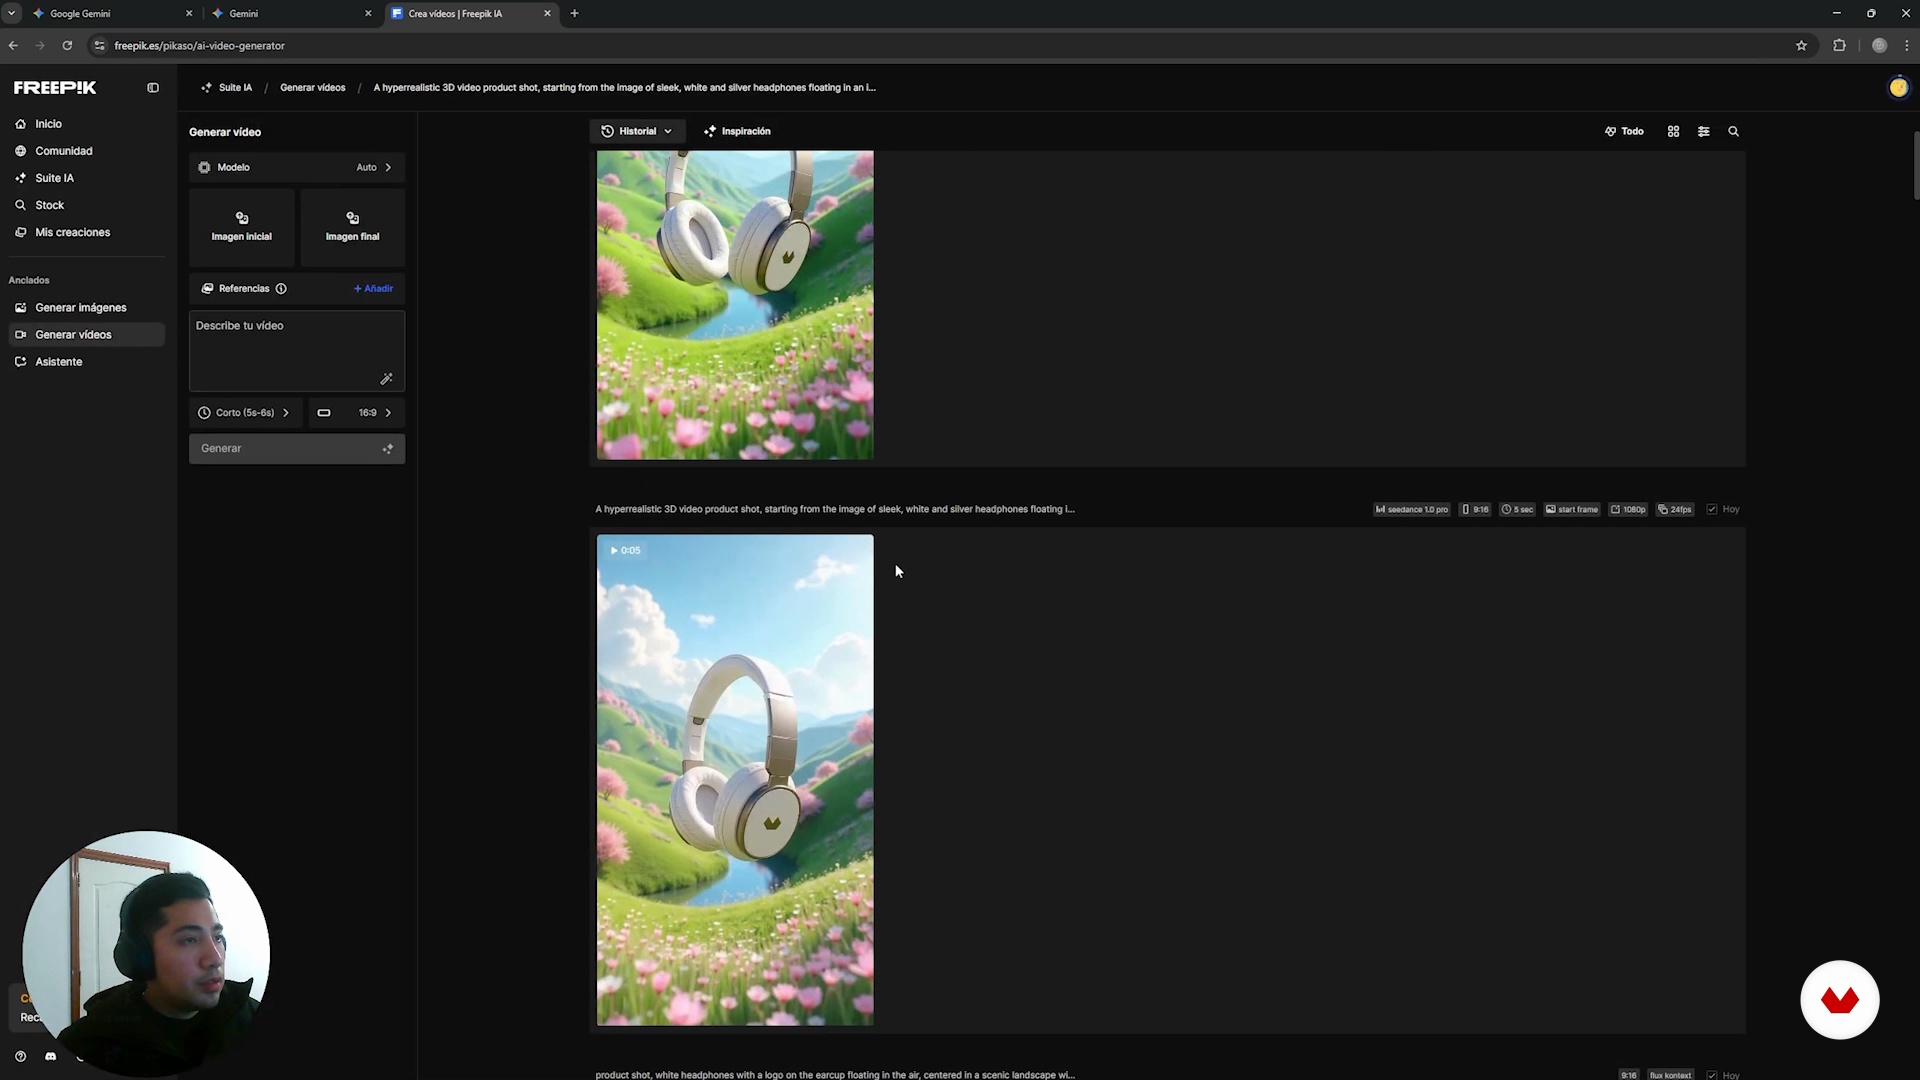
Task: Click the flux kontext tag
Action: [x=1670, y=1076]
